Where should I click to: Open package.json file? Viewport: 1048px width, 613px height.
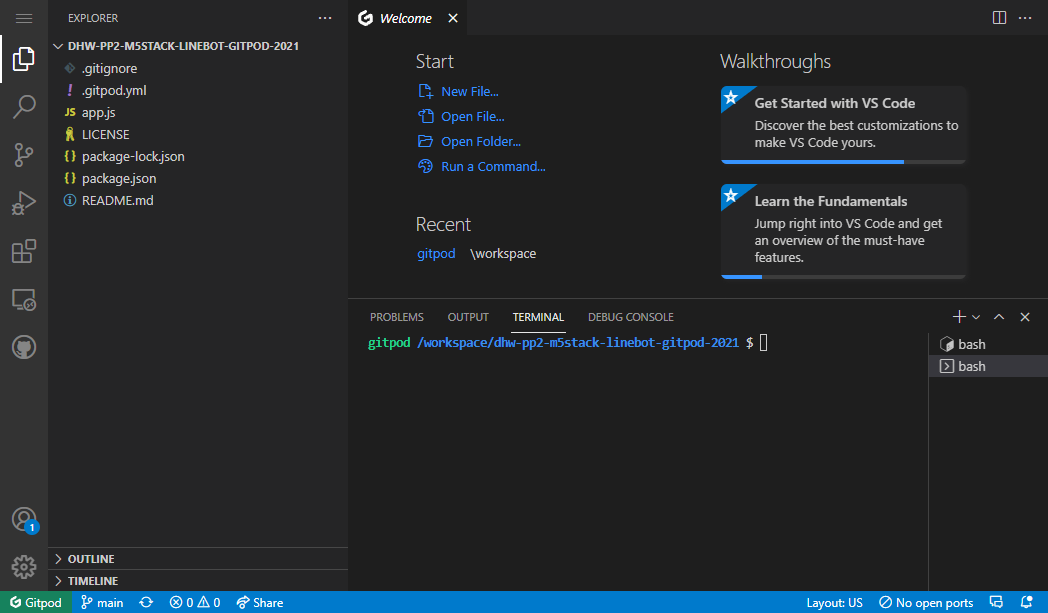click(198, 178)
